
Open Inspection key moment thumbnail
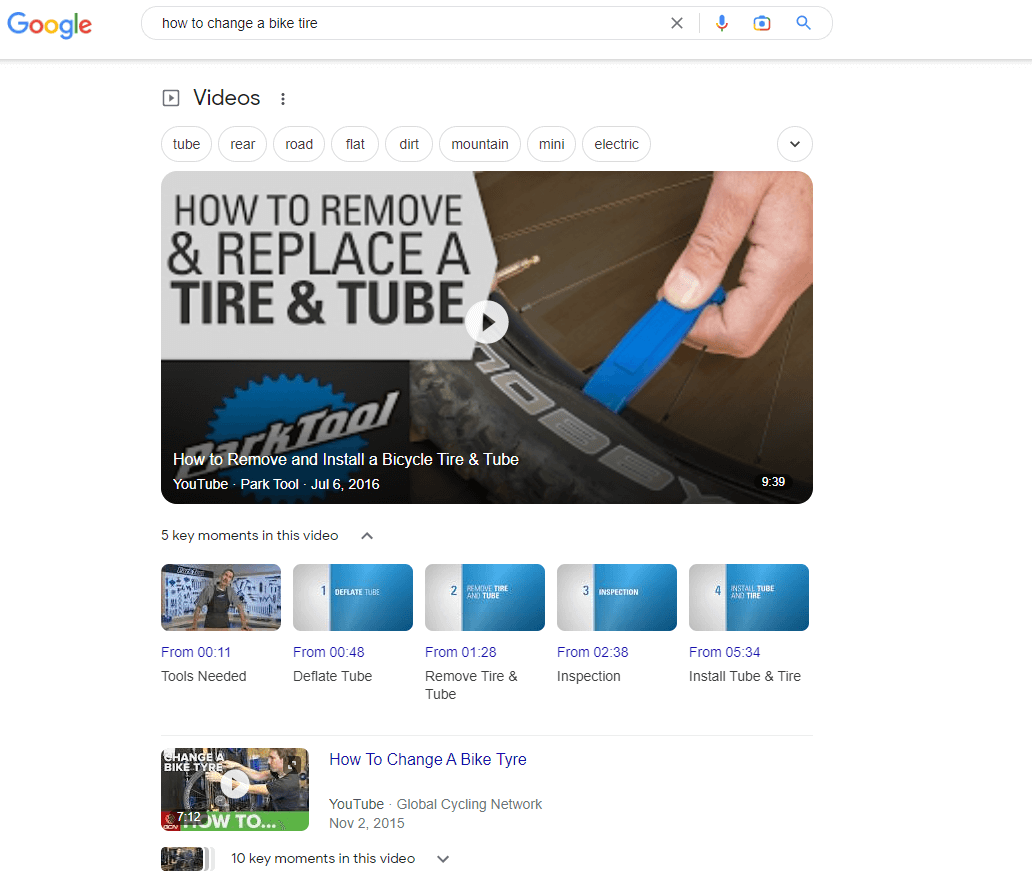(617, 597)
